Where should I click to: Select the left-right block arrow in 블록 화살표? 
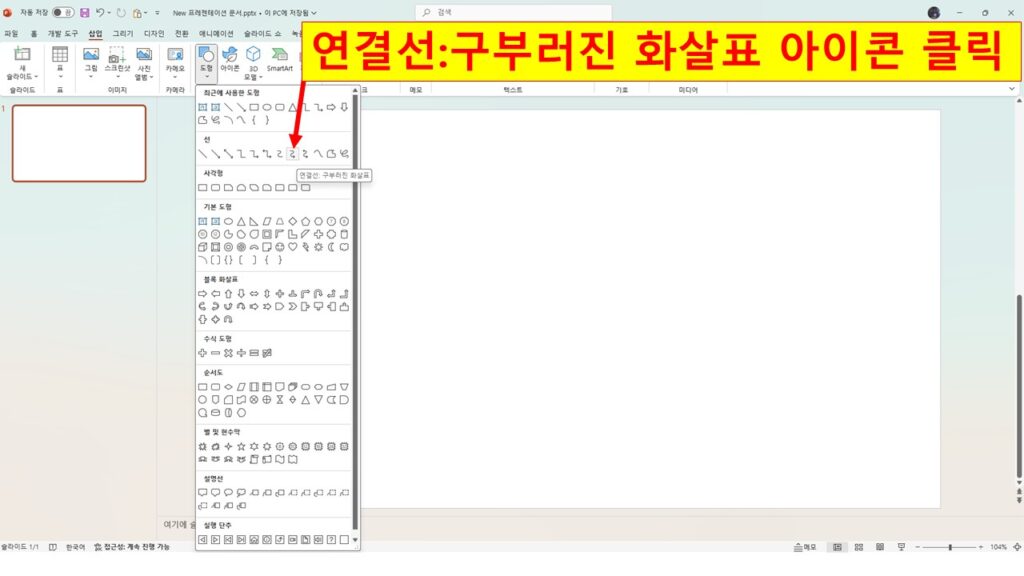[x=254, y=294]
